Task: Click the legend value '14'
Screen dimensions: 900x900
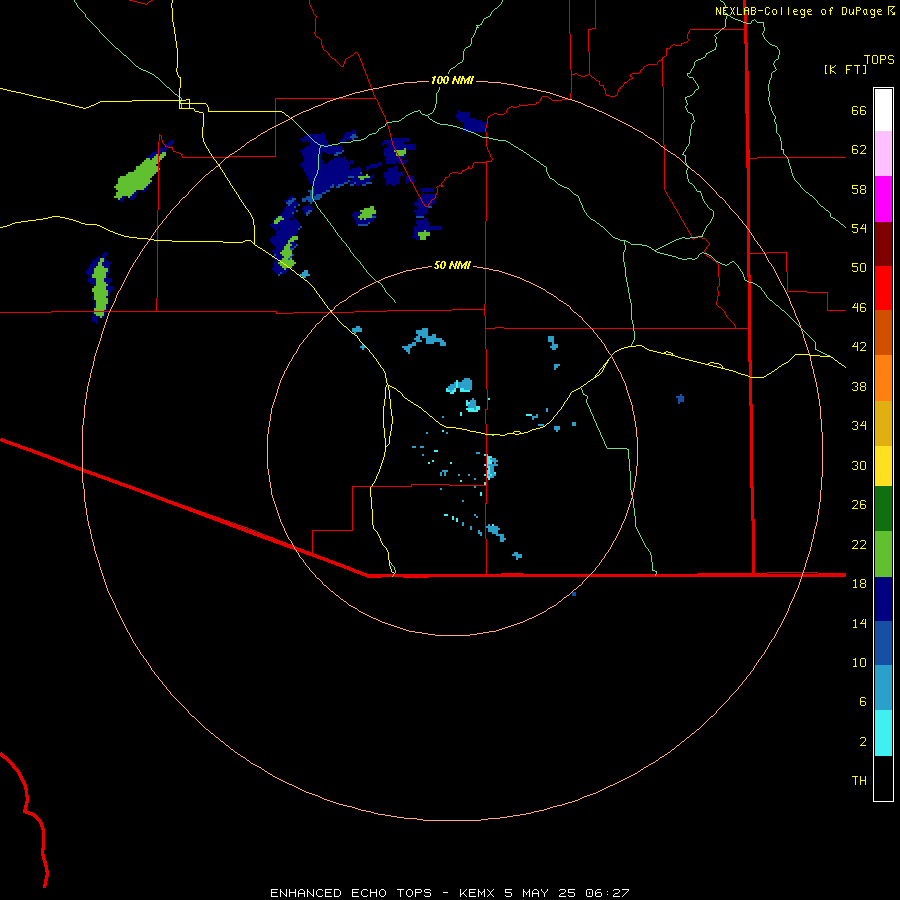Action: click(859, 623)
